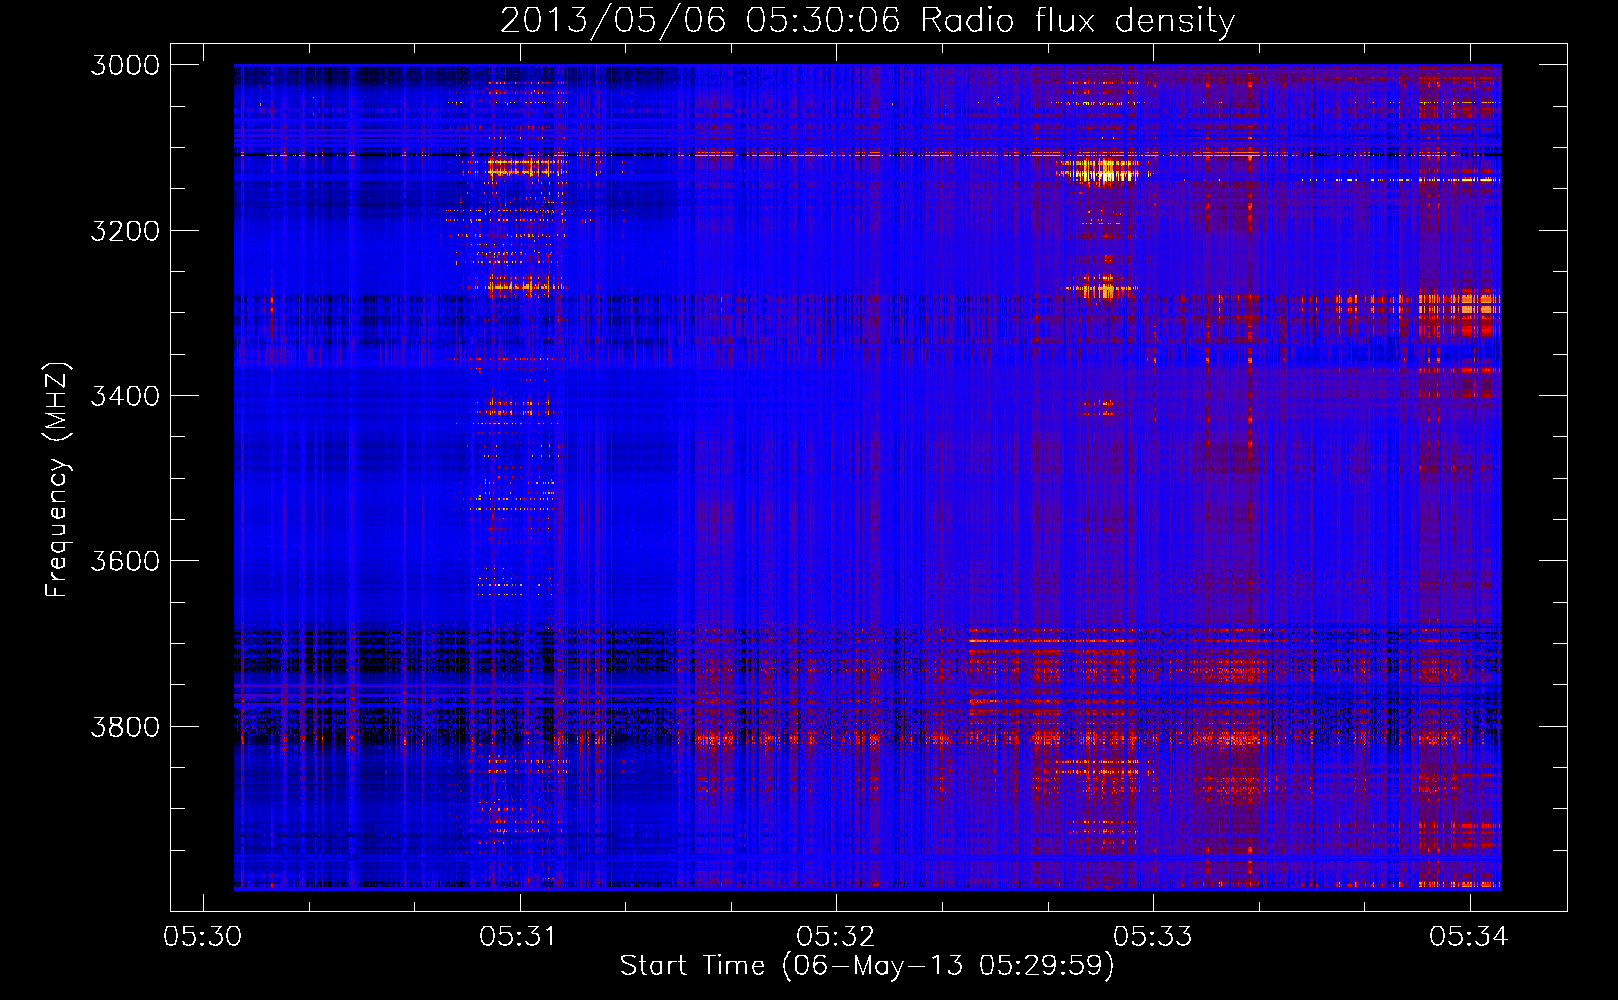
Task: Click the "Start Time (06-May-13 05:29:59)" x-axis label
Action: click(867, 966)
